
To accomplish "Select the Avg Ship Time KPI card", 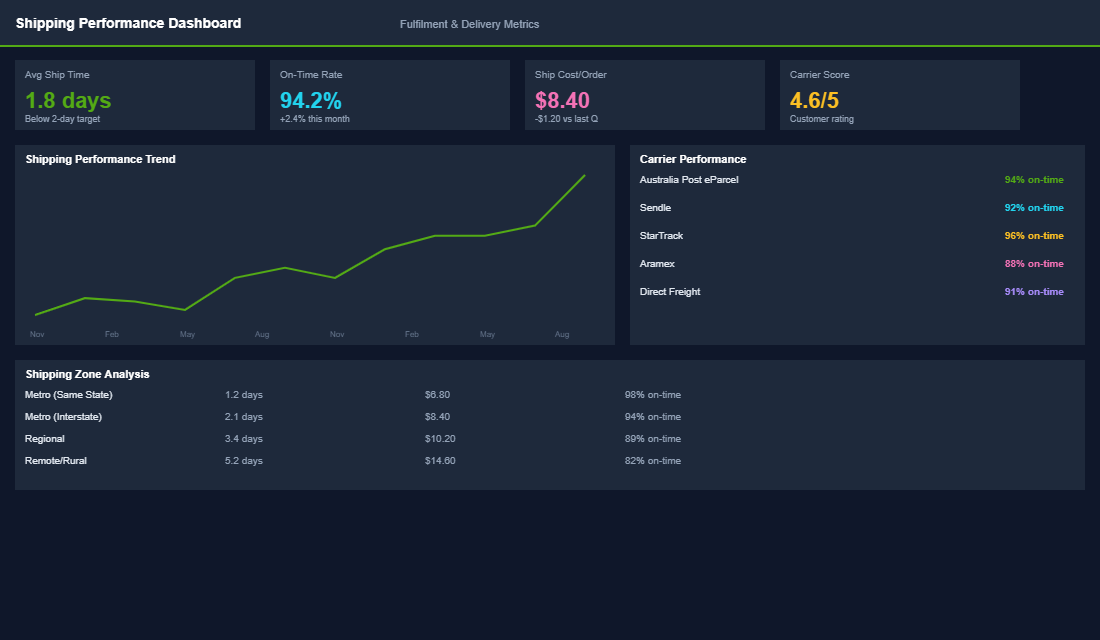I will click(135, 95).
